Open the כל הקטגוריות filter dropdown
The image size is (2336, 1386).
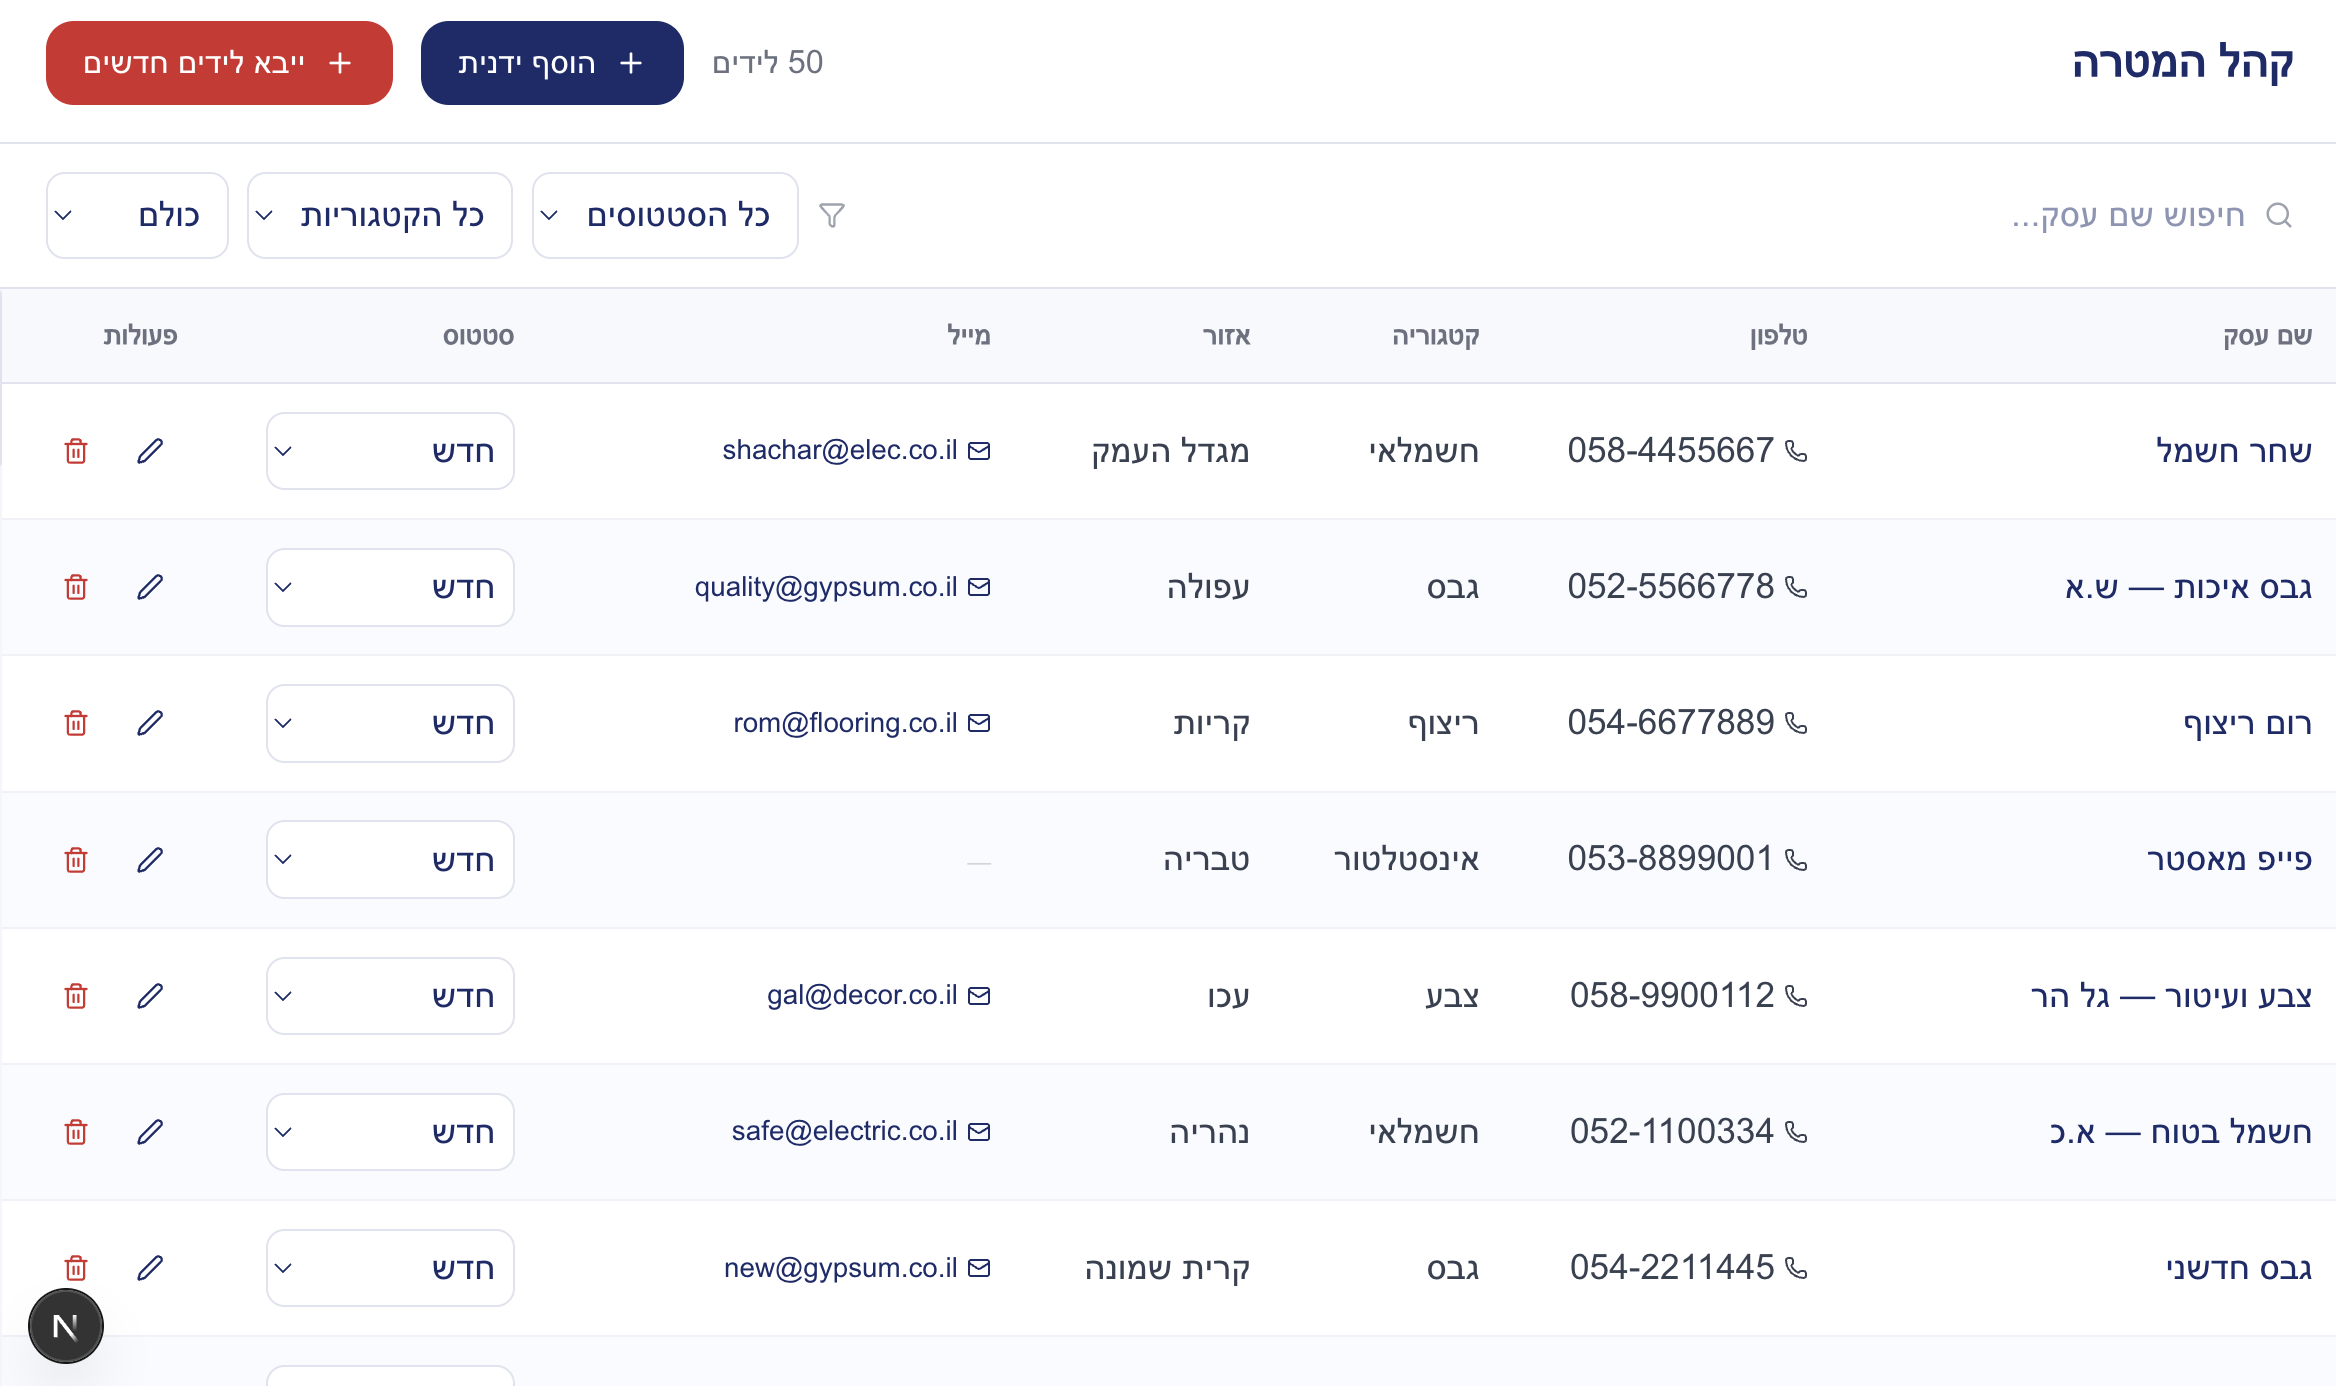(x=380, y=215)
